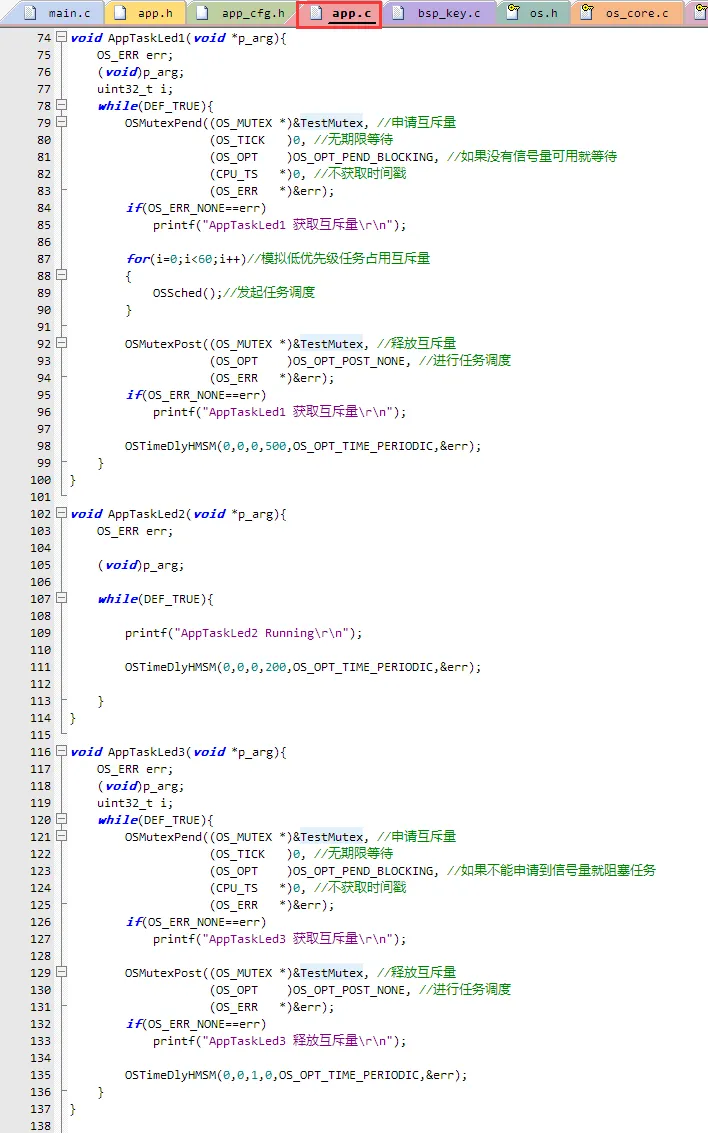
Task: Click line number 98 in the gutter
Action: tap(42, 446)
